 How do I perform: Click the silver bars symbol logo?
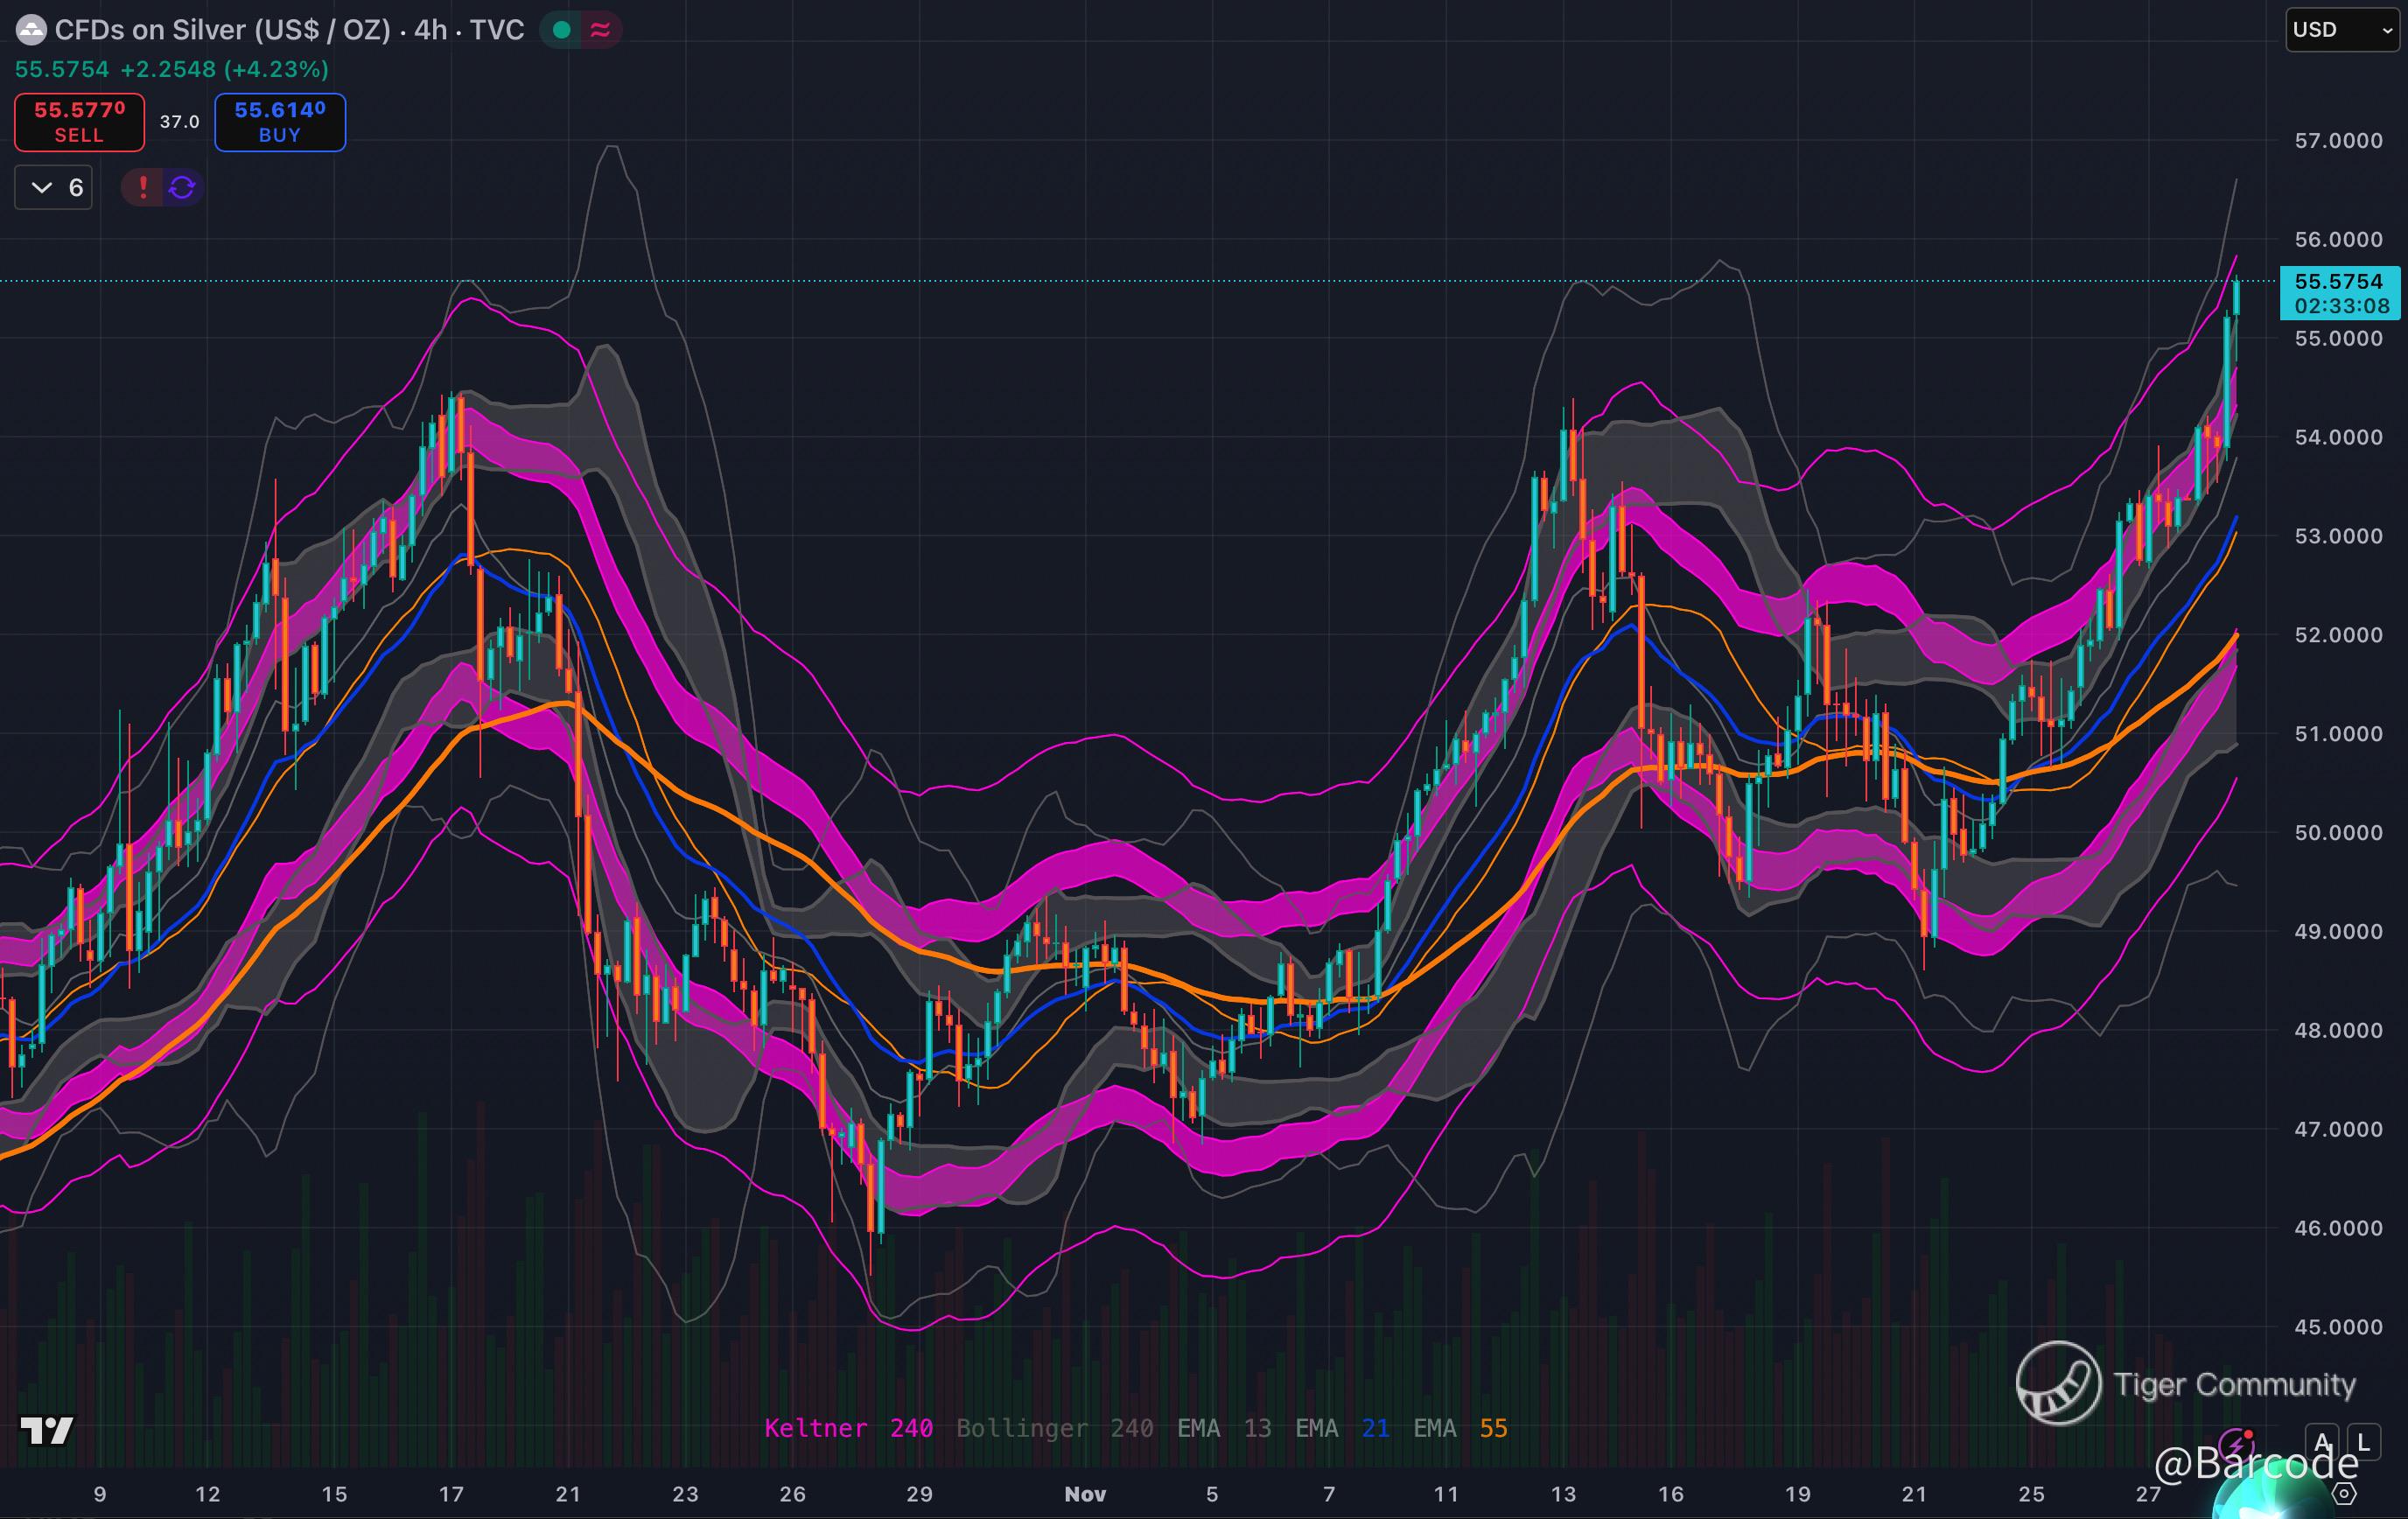32,30
